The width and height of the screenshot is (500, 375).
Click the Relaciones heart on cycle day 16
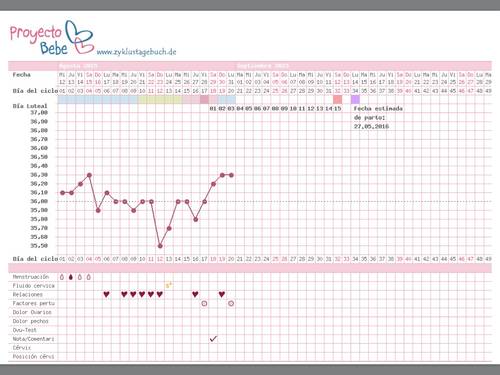[x=195, y=294]
